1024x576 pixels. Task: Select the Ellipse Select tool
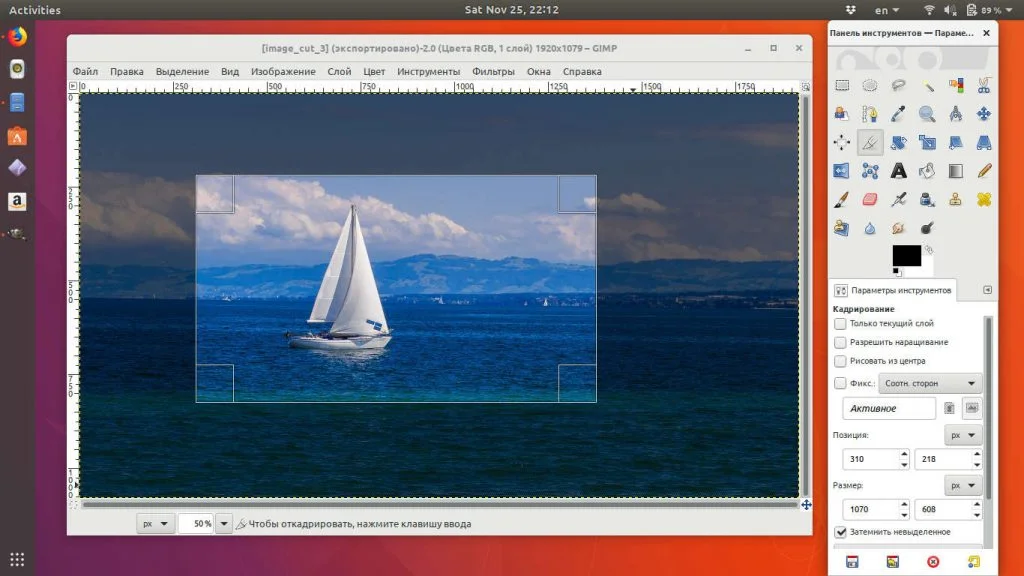coord(870,86)
